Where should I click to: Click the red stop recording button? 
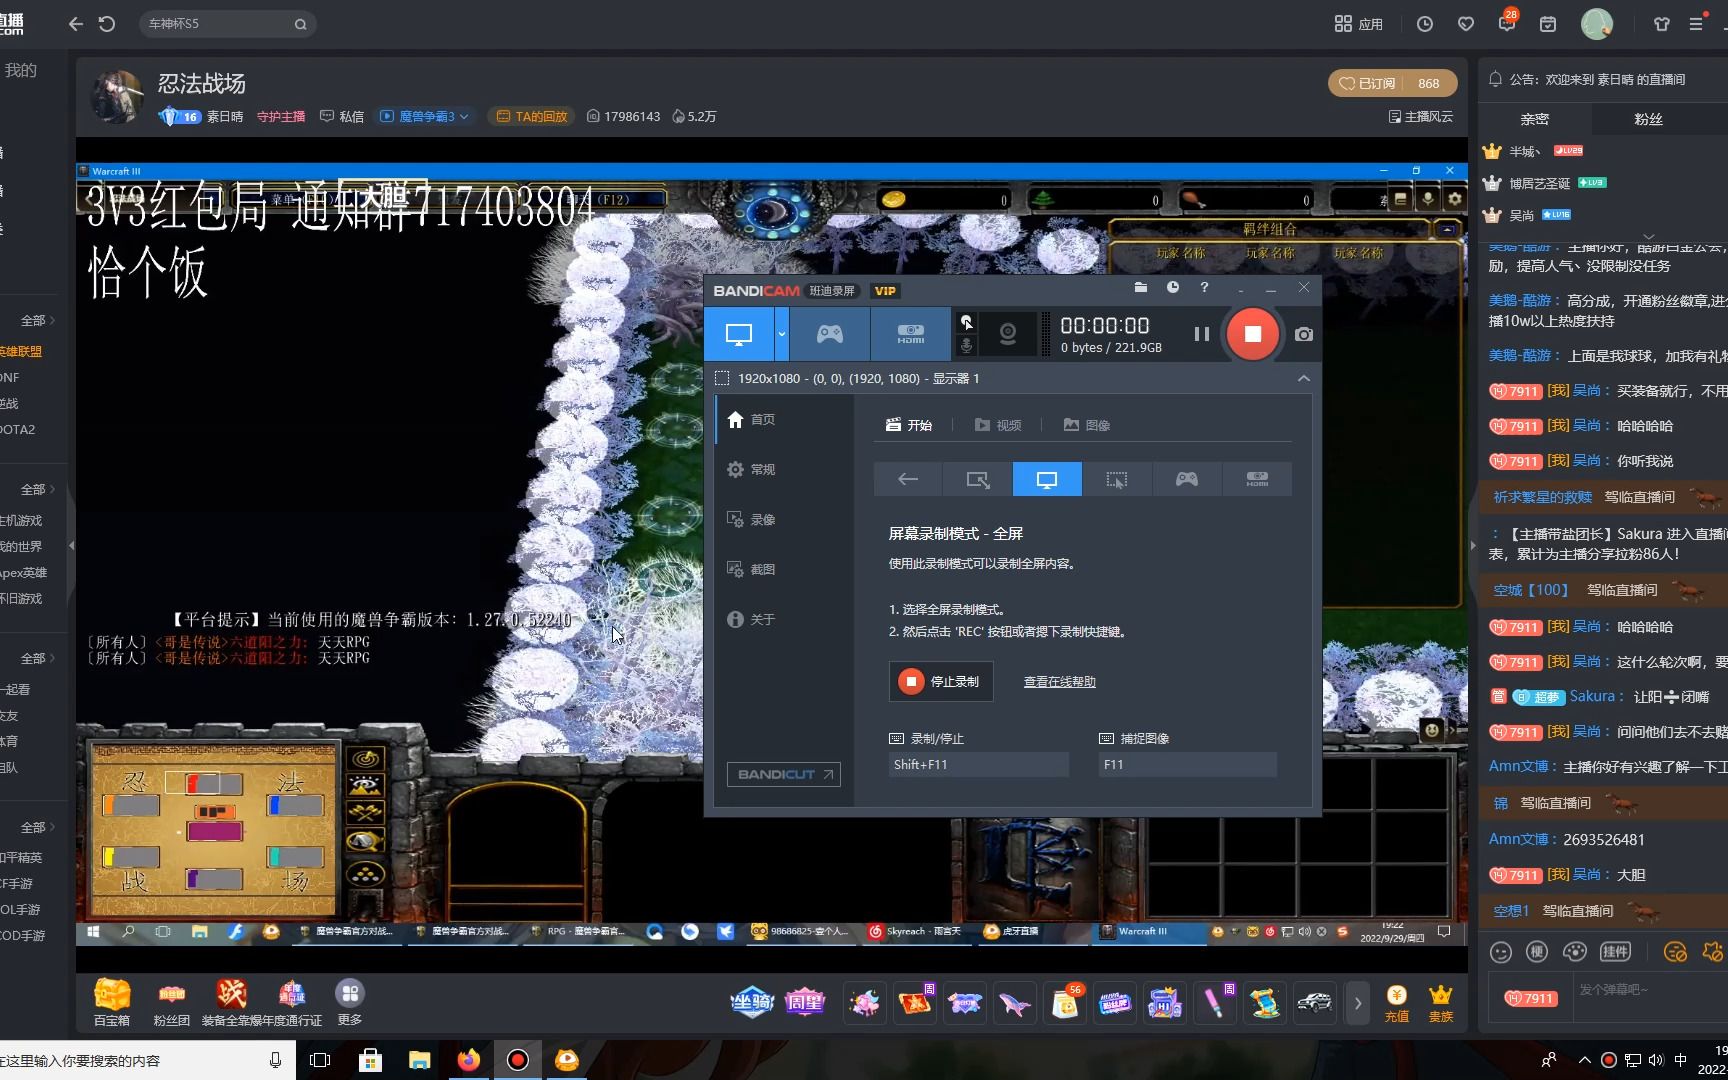click(1252, 334)
